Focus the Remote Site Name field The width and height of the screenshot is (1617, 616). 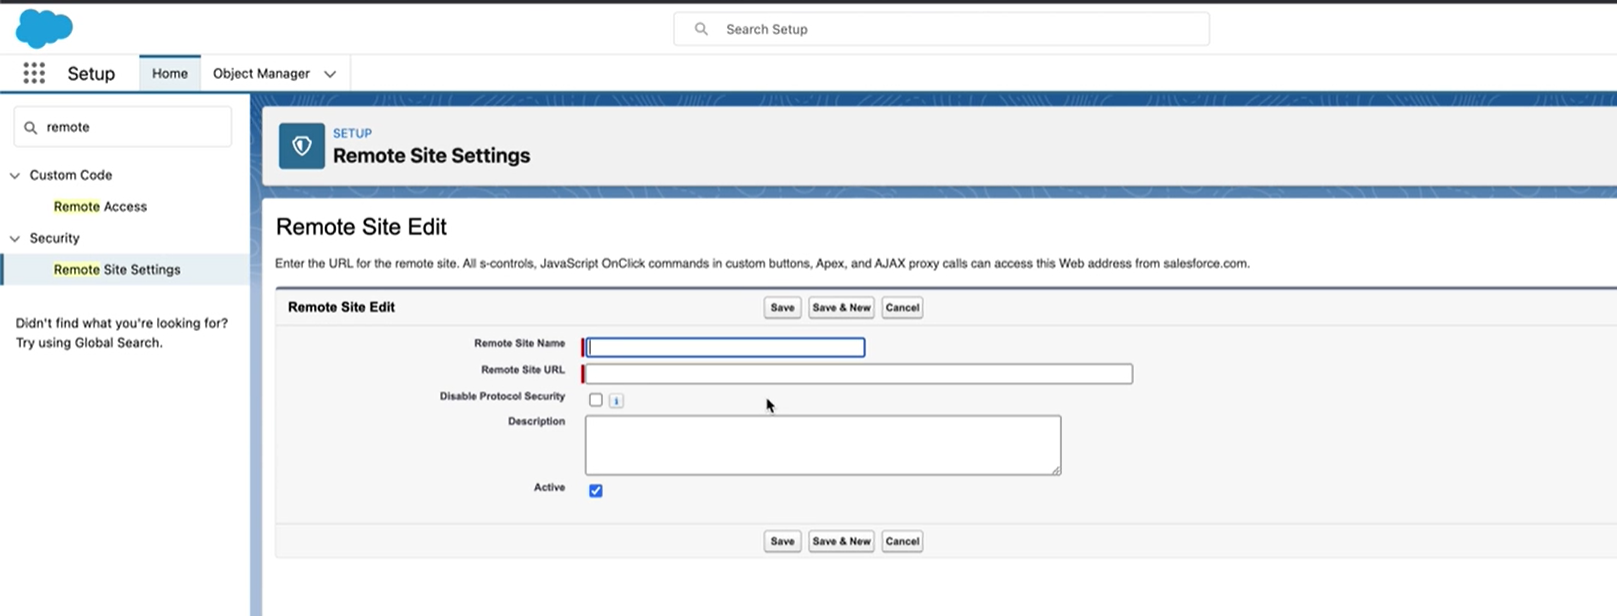click(x=725, y=347)
